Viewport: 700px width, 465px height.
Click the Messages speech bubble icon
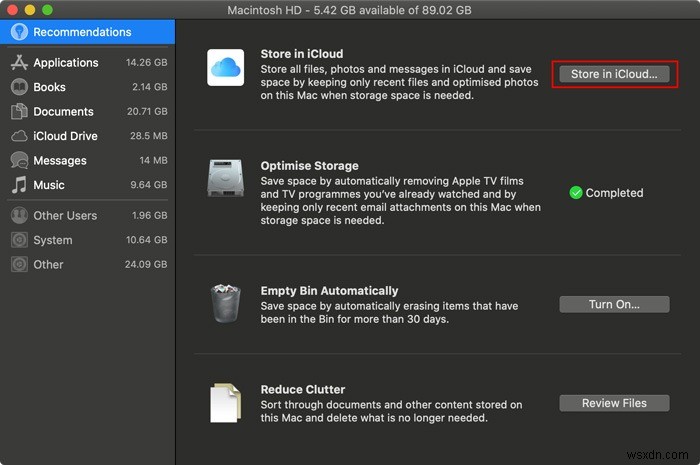pos(19,160)
